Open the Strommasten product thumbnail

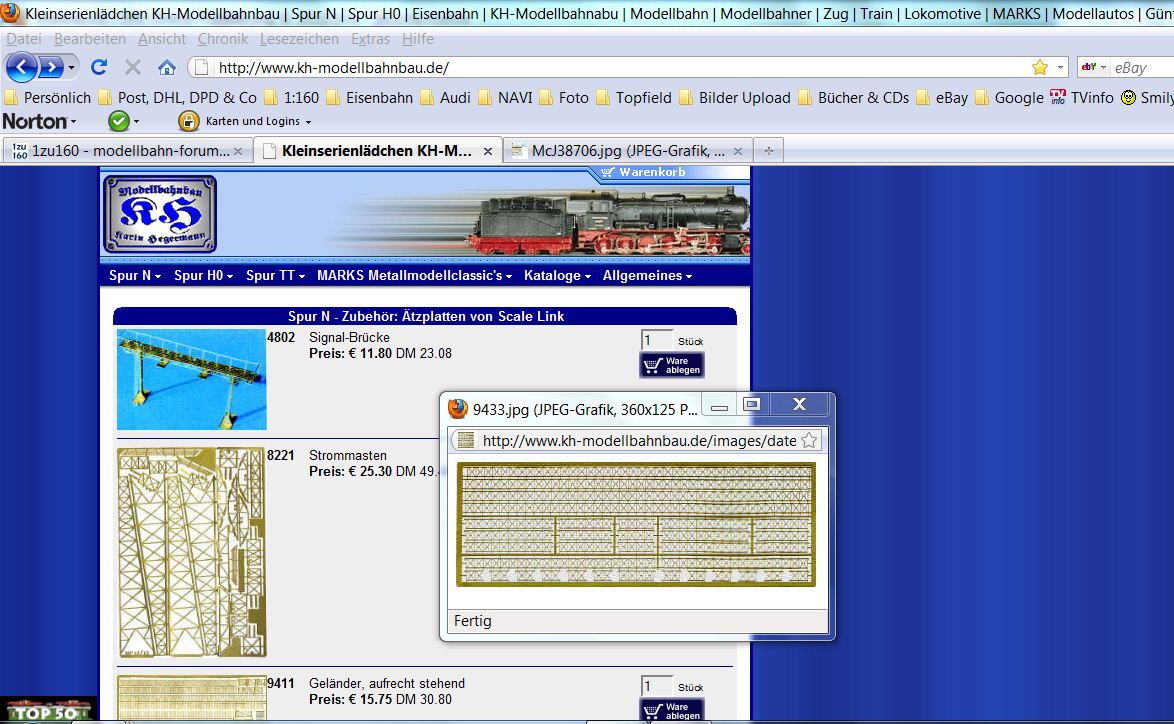pyautogui.click(x=192, y=552)
